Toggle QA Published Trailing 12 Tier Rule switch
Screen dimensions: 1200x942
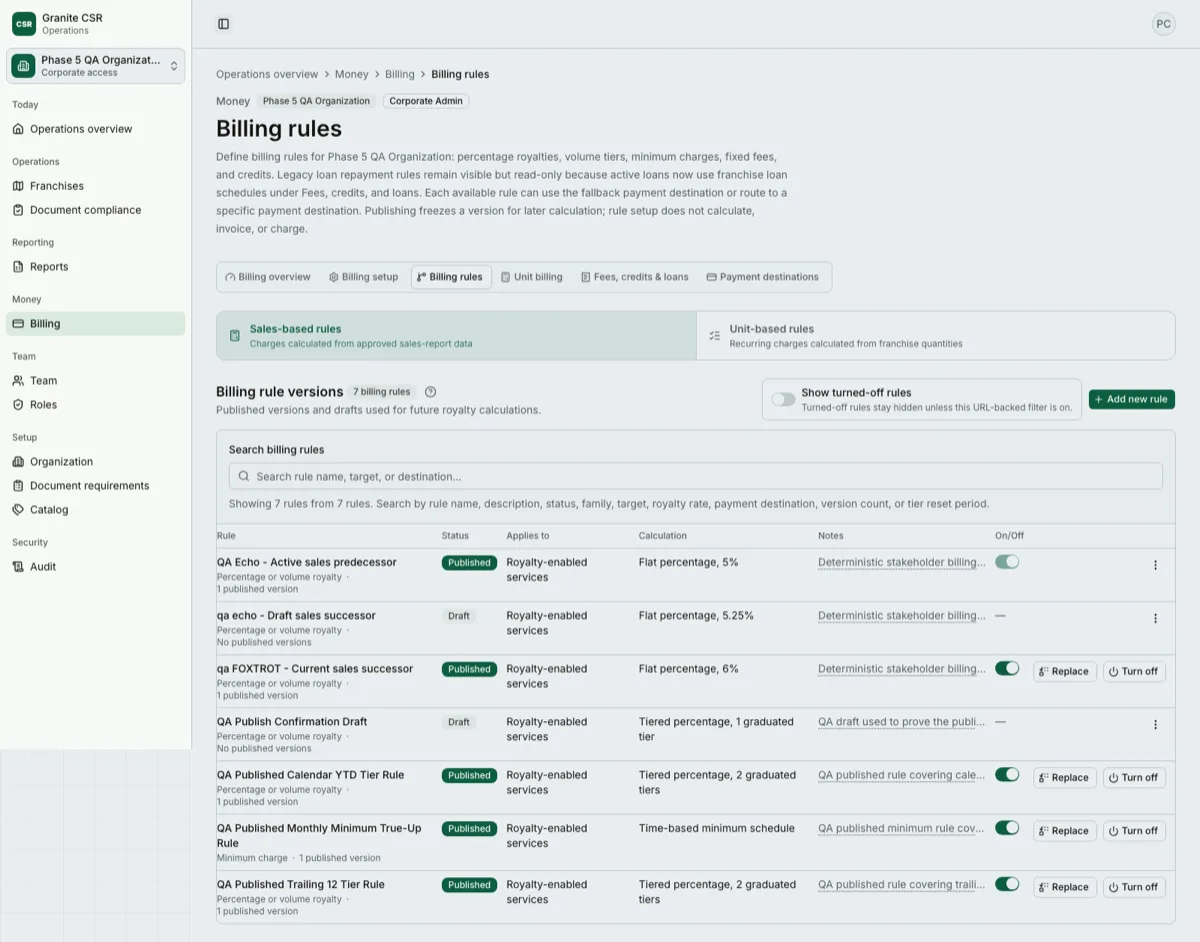pyautogui.click(x=1007, y=883)
